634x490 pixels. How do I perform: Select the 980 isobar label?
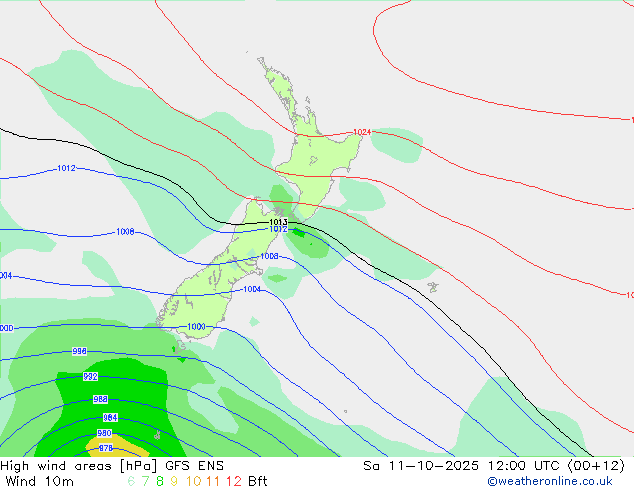[104, 433]
